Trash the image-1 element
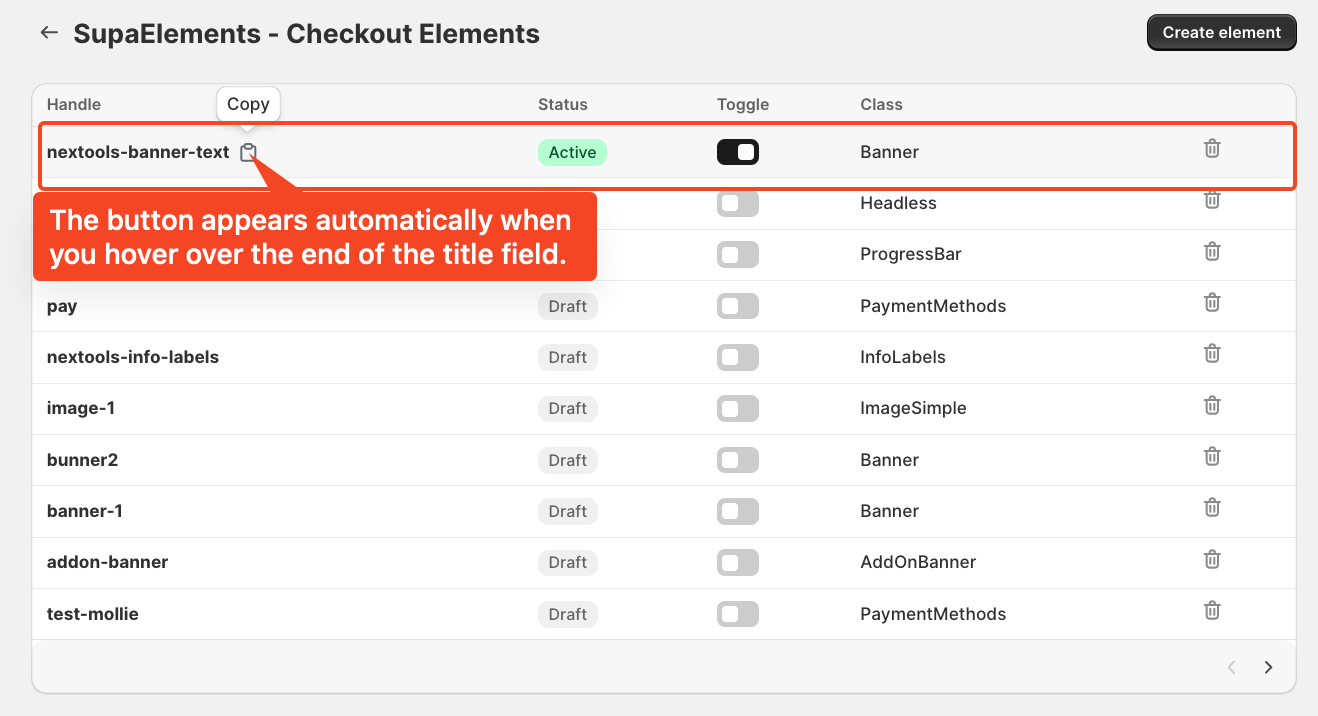The width and height of the screenshot is (1318, 716). pyautogui.click(x=1212, y=405)
